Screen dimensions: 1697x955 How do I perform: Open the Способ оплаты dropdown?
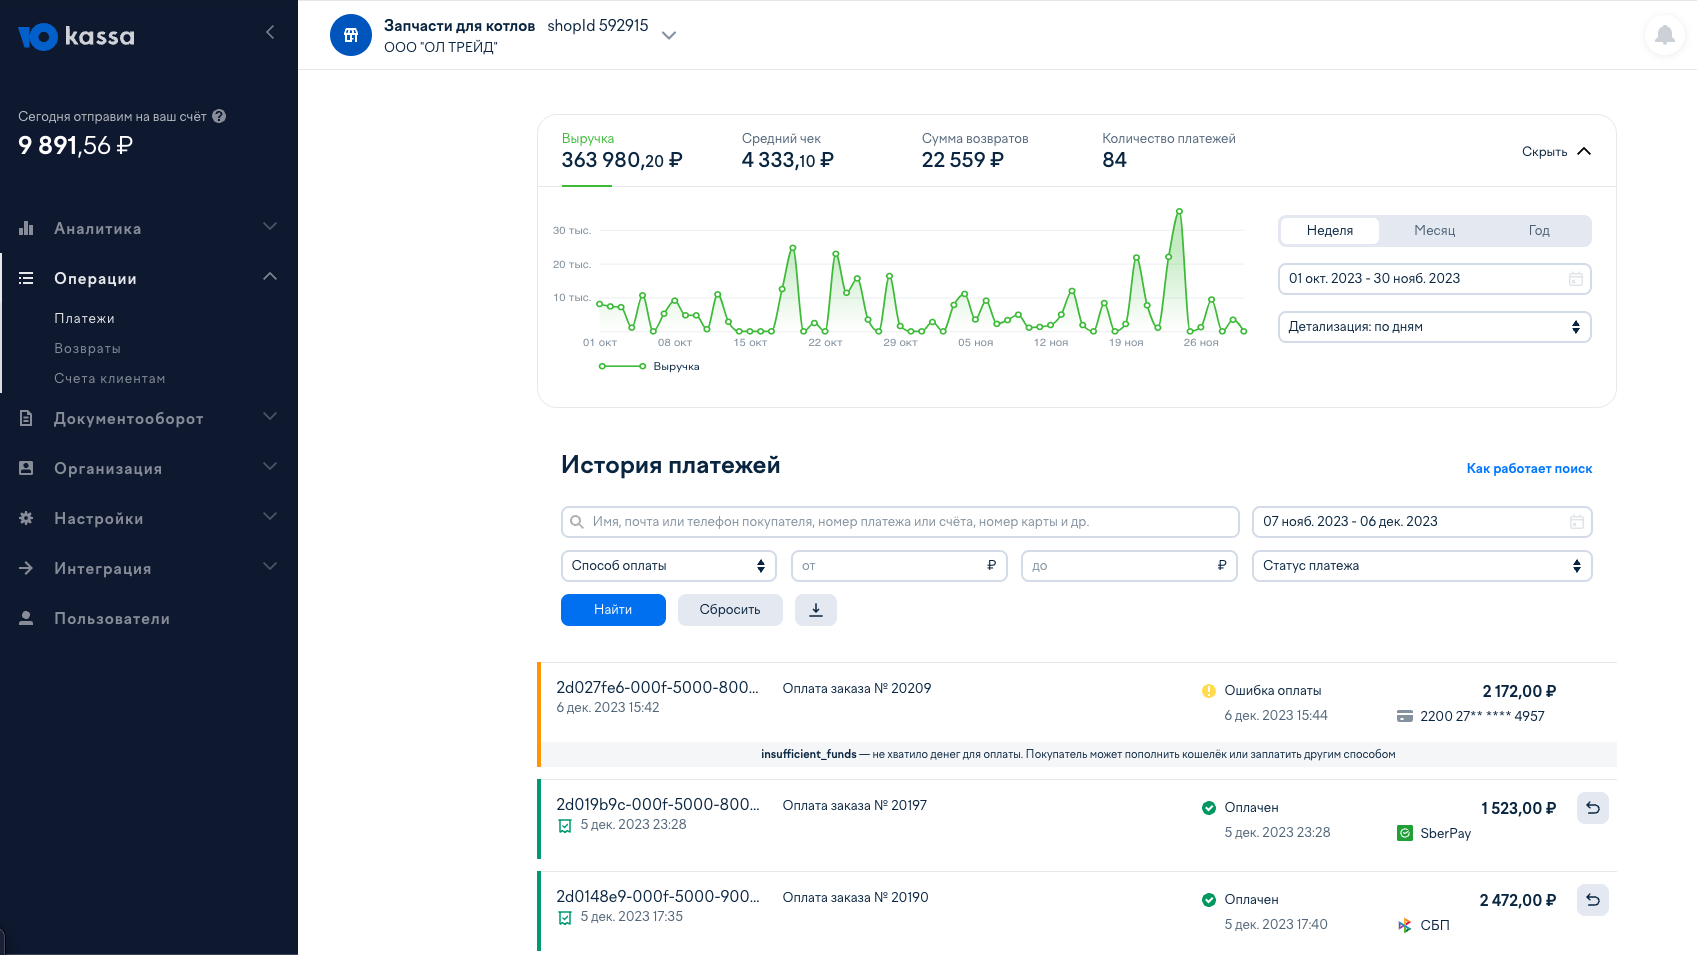668,566
